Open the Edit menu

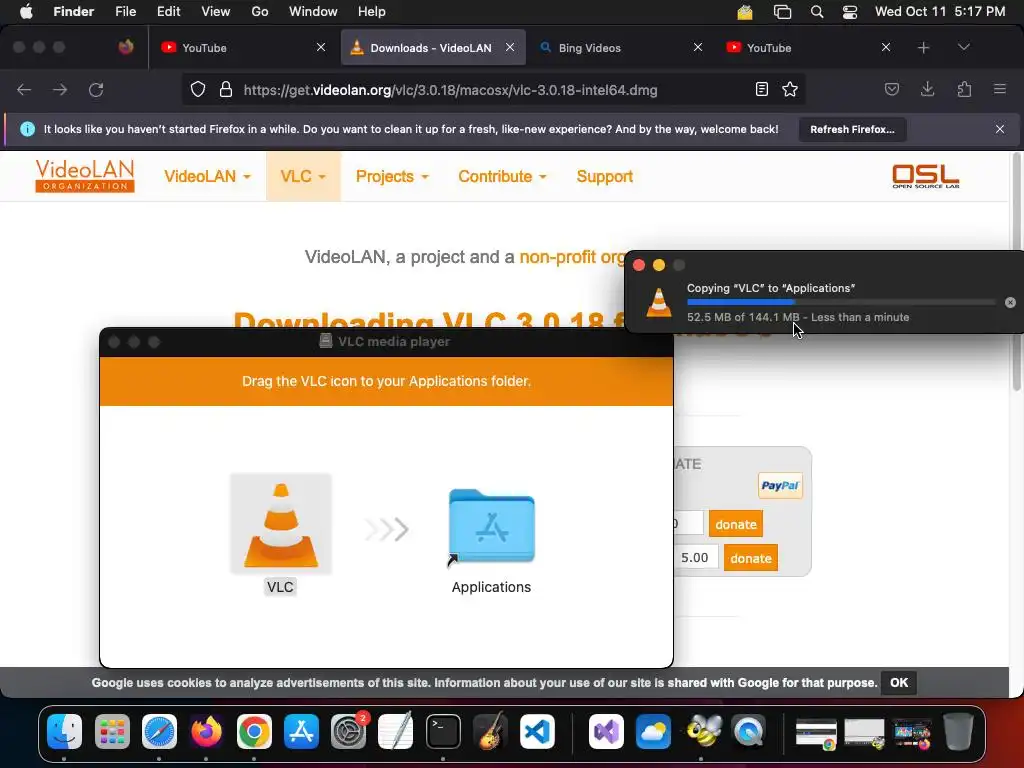pos(168,12)
